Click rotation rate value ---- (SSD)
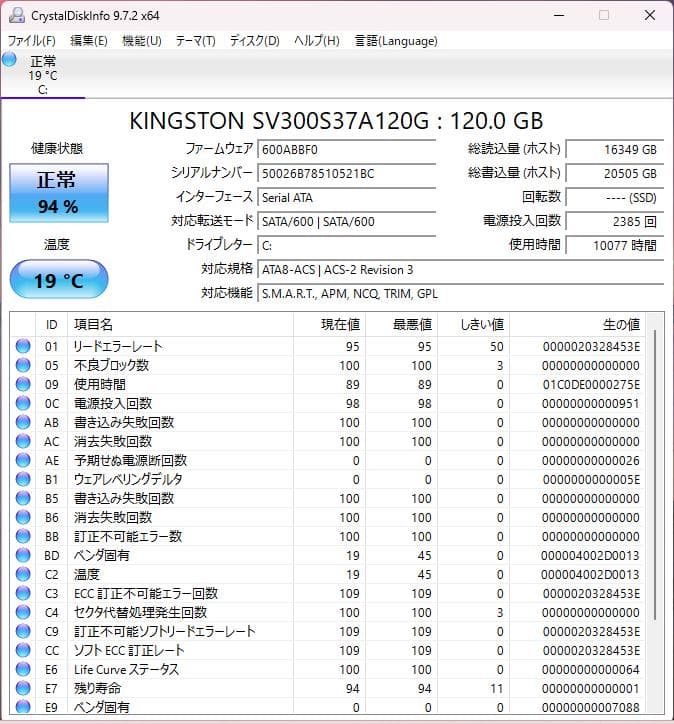Screen dimensions: 674x724 click(615, 198)
